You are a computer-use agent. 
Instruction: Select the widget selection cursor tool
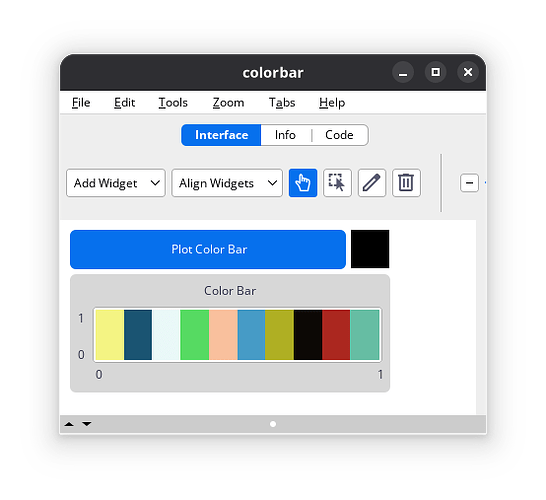pos(337,183)
